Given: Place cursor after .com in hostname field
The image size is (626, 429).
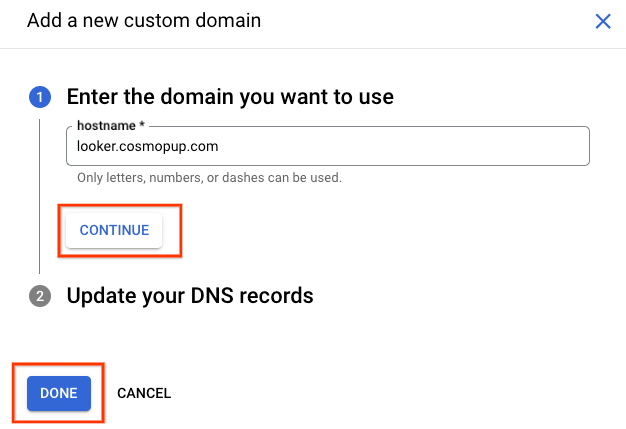Looking at the screenshot, I should (222, 146).
